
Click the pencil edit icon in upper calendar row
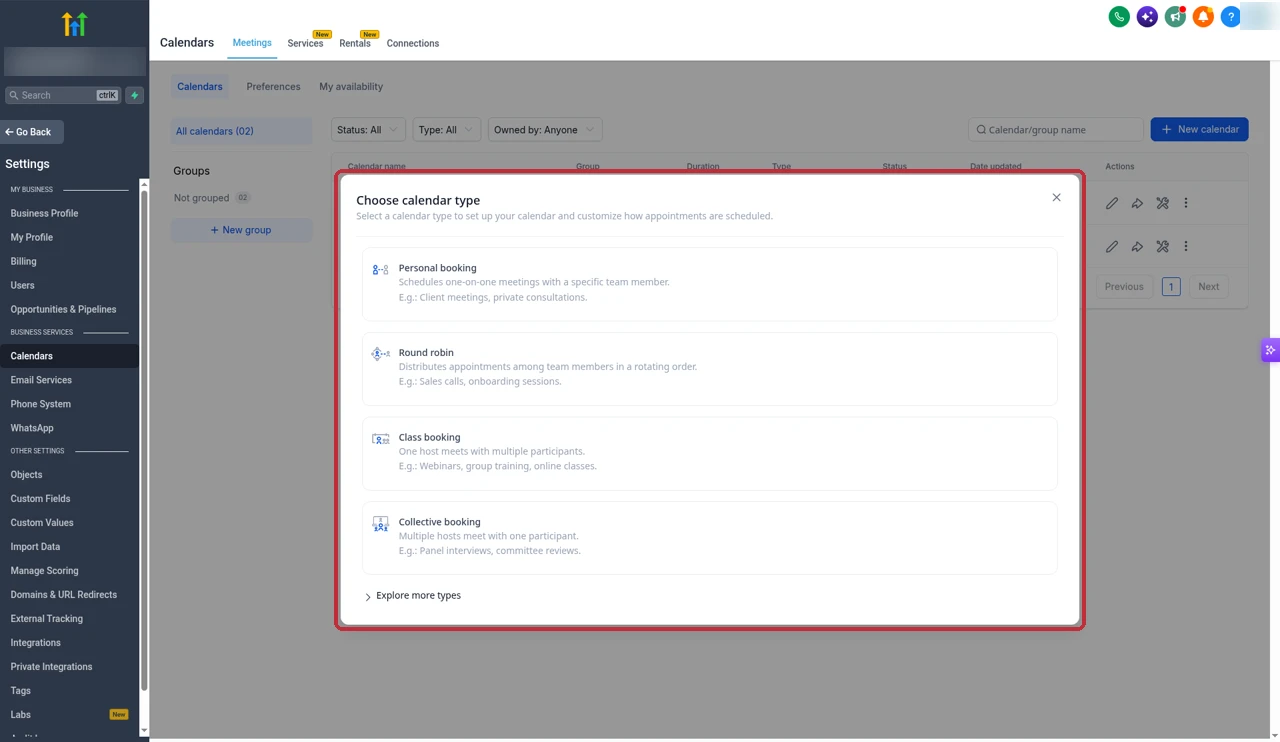1112,203
